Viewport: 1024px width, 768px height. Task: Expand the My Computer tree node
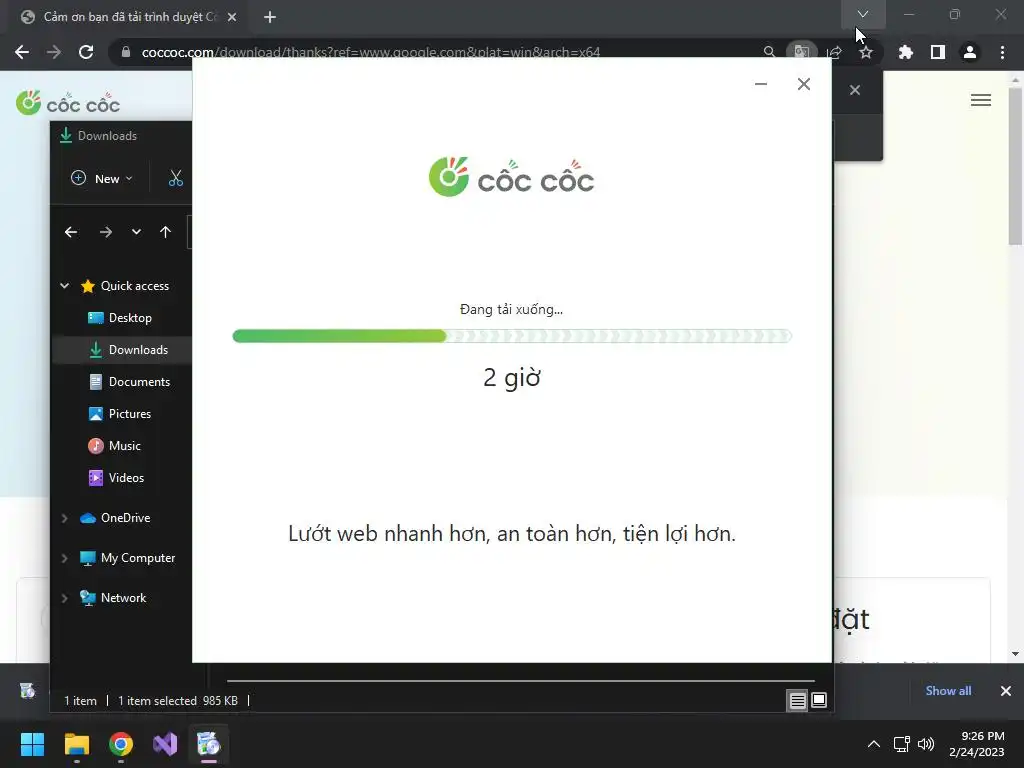click(x=65, y=558)
